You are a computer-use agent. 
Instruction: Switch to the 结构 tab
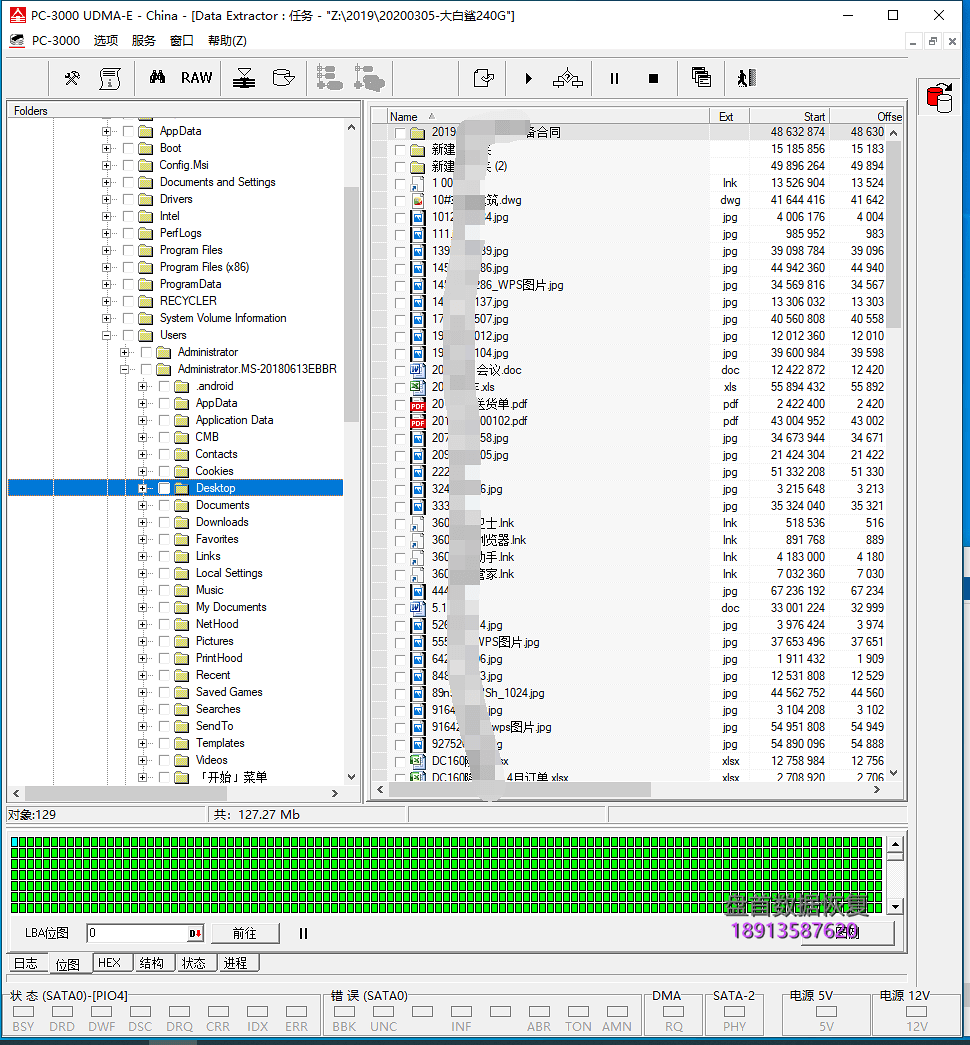[152, 963]
